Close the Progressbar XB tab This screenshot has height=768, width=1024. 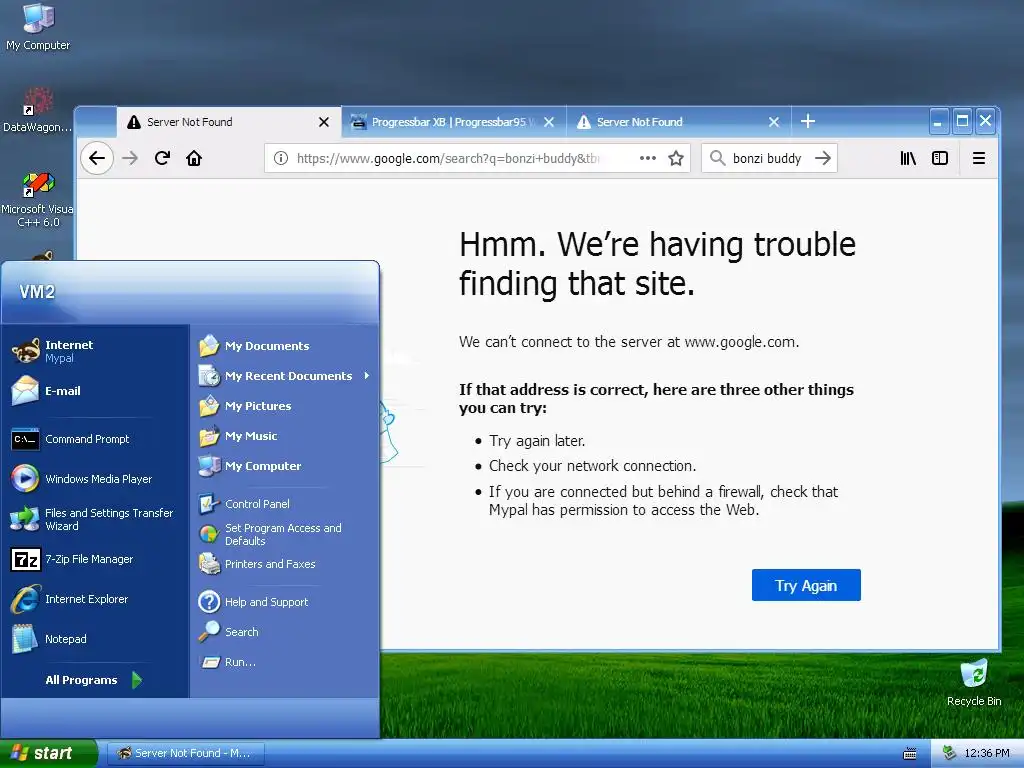click(x=549, y=122)
